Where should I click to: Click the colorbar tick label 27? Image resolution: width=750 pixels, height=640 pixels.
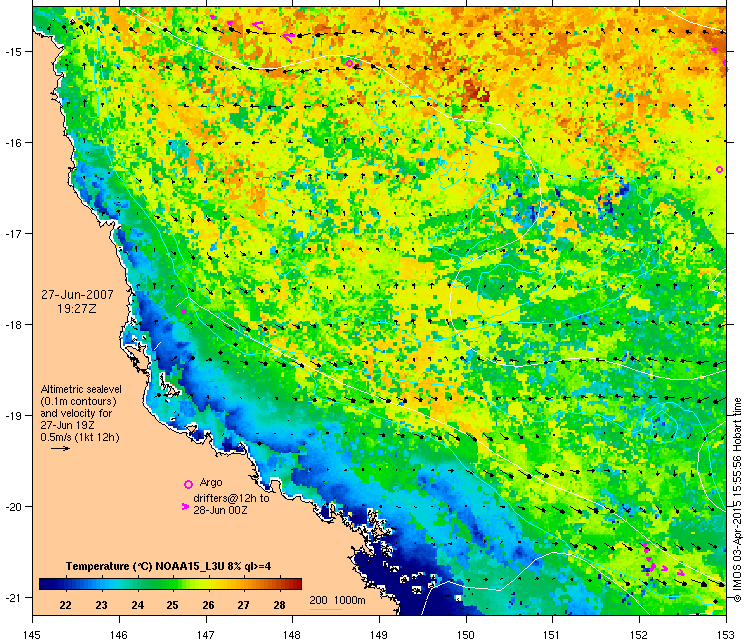point(244,605)
